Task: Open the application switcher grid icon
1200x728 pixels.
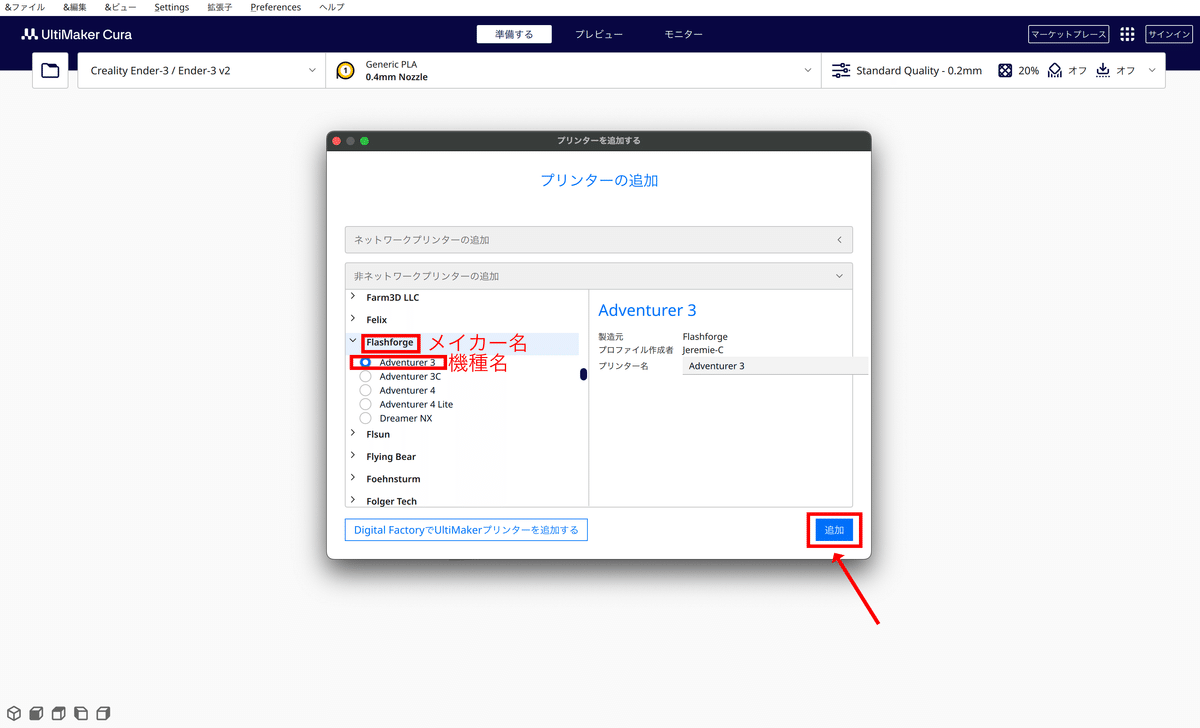Action: [x=1127, y=34]
